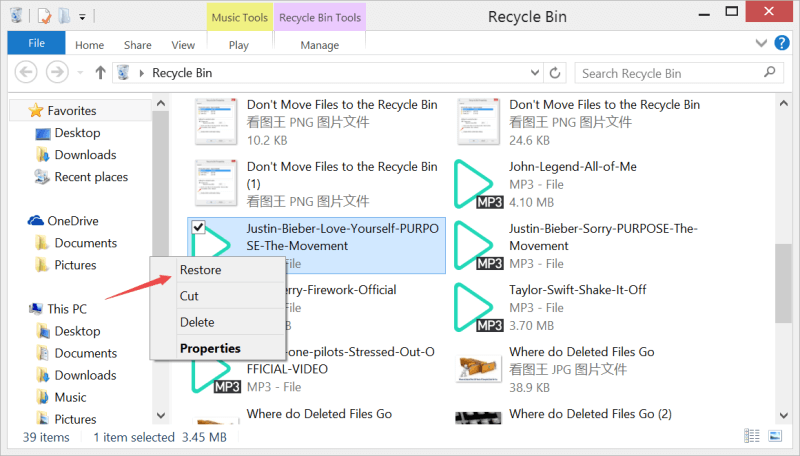800x456 pixels.
Task: Choose Properties from the context menu
Action: tap(218, 348)
